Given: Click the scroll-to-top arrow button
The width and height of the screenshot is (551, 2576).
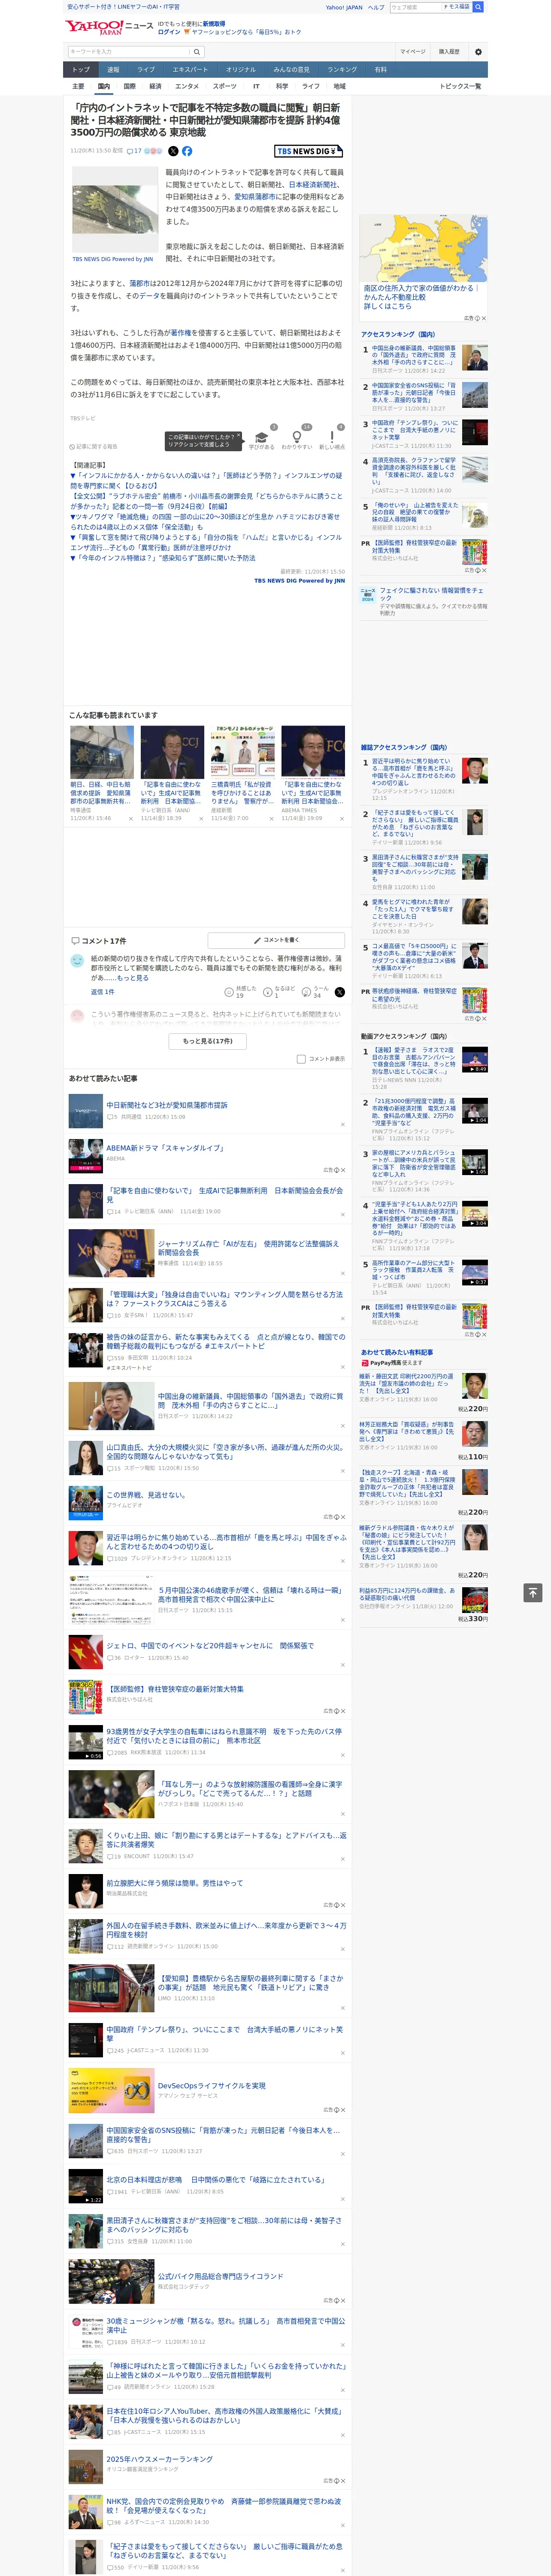Looking at the screenshot, I should click(x=533, y=1593).
